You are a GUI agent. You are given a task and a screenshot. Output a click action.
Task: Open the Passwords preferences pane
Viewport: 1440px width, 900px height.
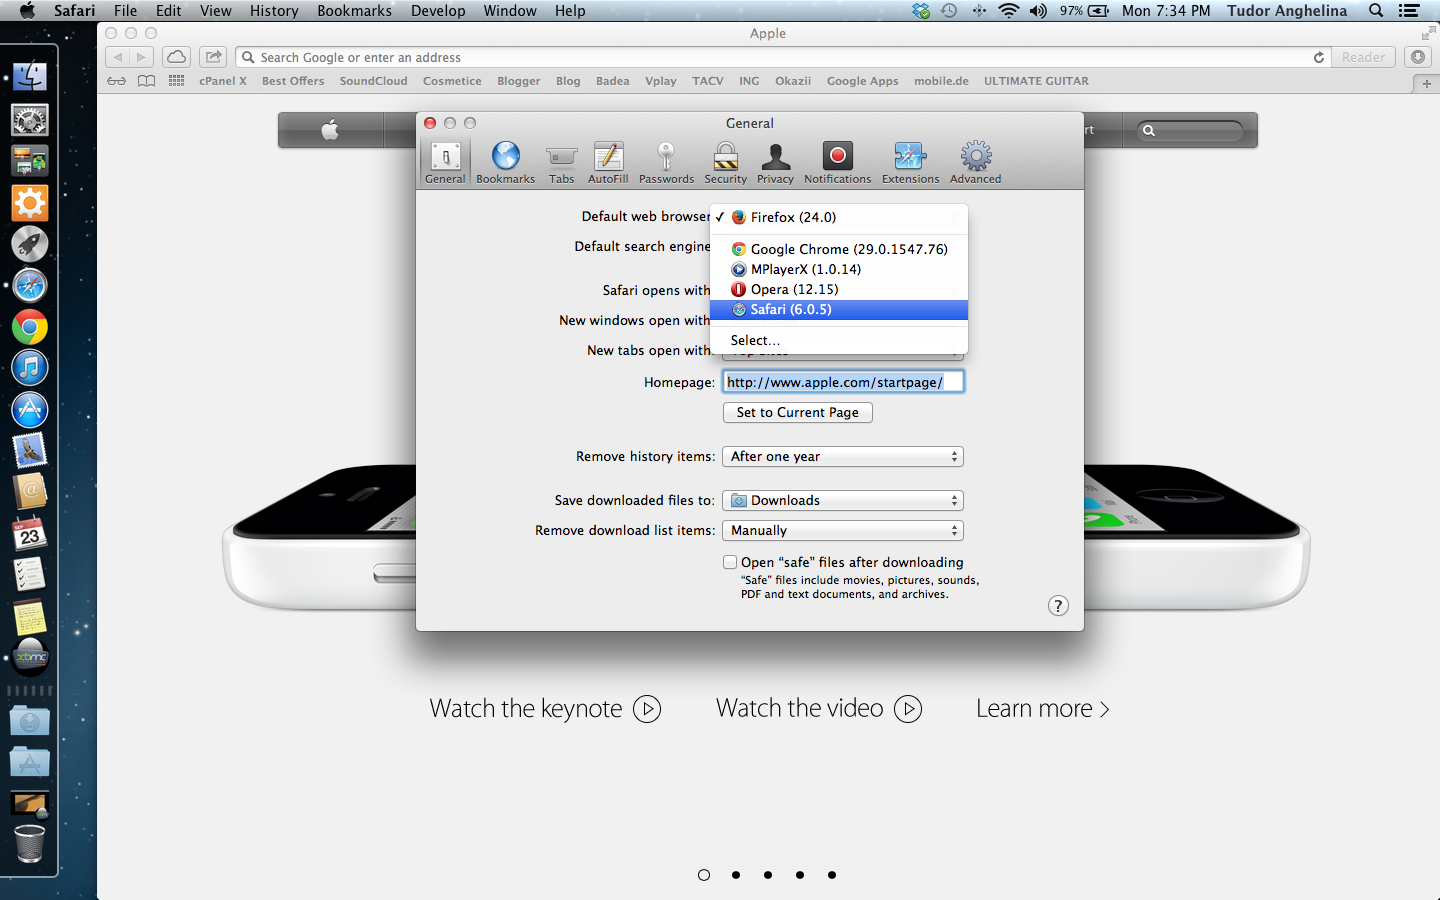666,163
